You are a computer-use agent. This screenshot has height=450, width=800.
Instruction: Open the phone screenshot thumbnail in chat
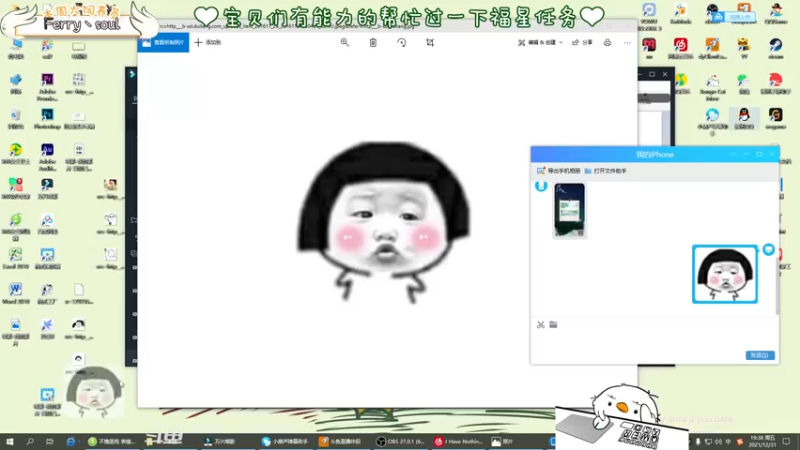coord(569,210)
